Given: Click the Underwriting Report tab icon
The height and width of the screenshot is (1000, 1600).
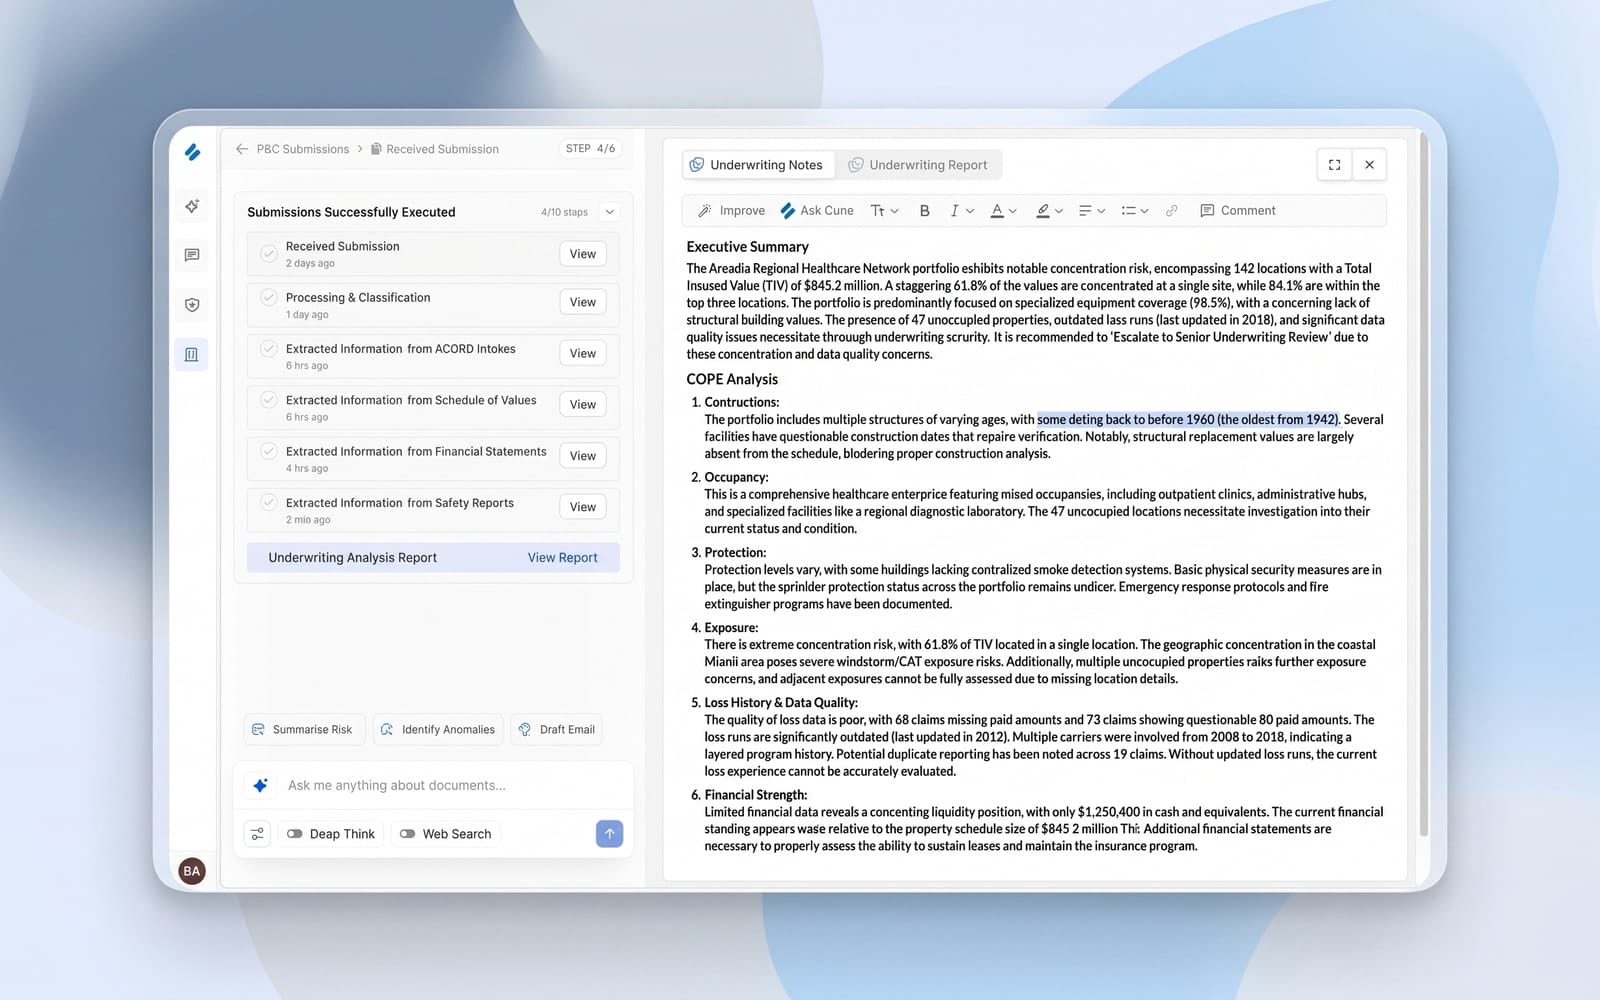Looking at the screenshot, I should 856,165.
